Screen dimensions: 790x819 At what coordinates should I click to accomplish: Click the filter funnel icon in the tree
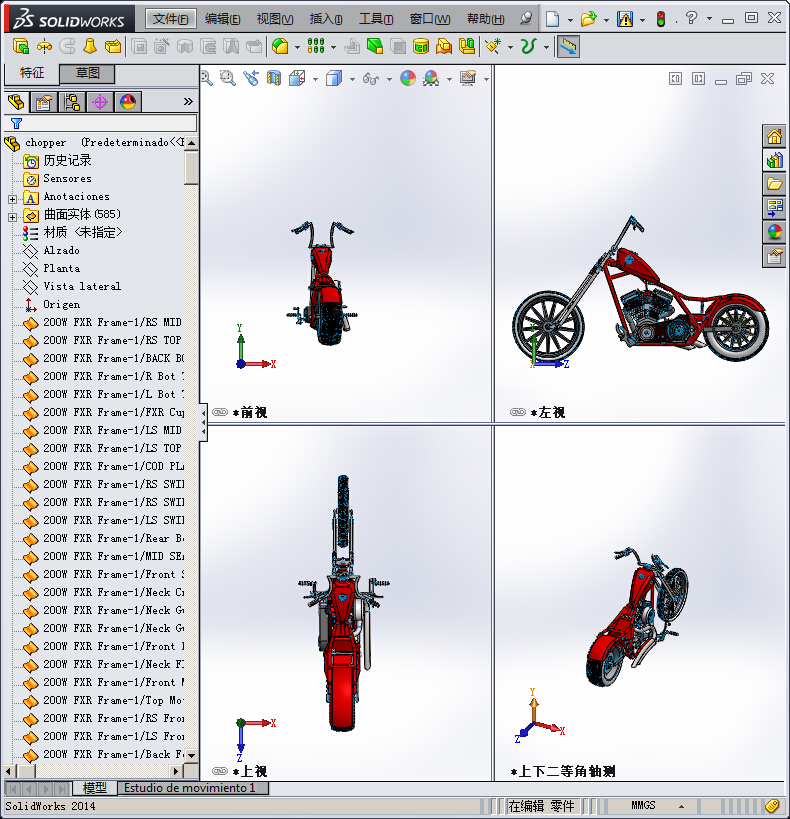click(x=17, y=123)
